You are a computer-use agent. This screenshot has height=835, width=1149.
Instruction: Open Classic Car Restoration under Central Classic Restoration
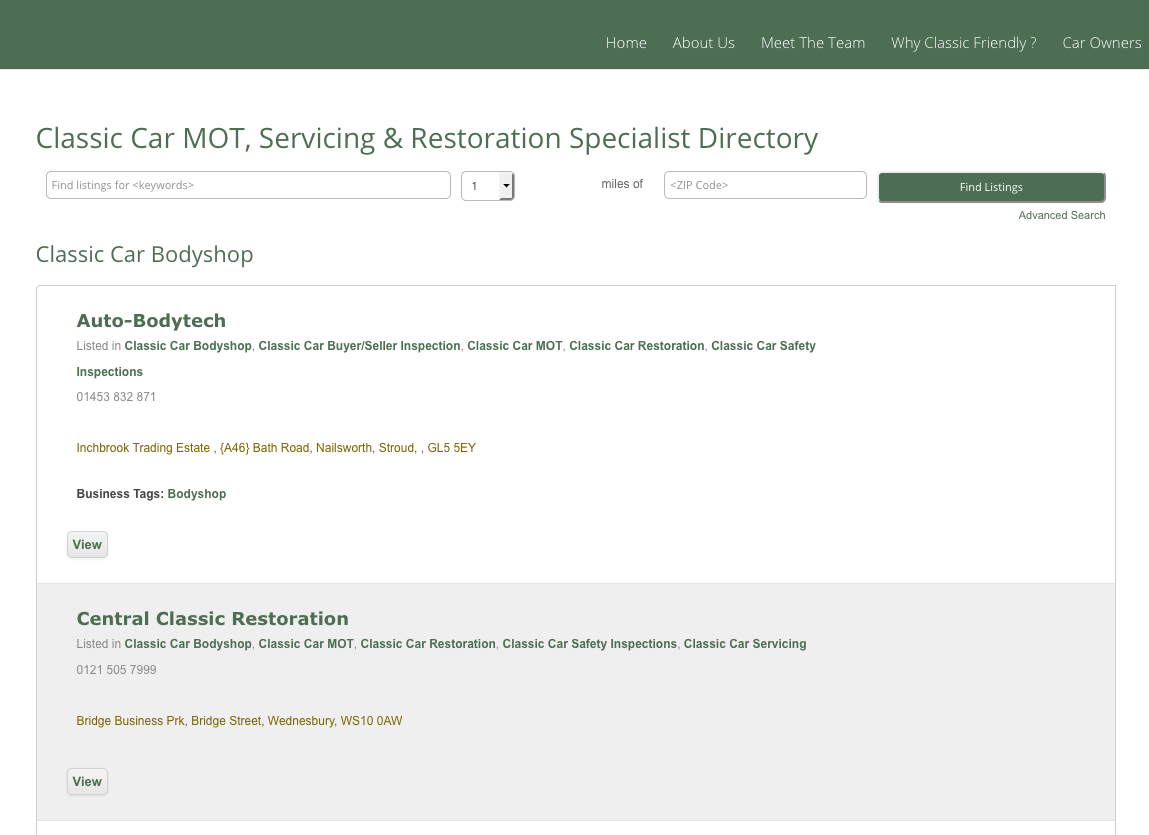point(428,644)
